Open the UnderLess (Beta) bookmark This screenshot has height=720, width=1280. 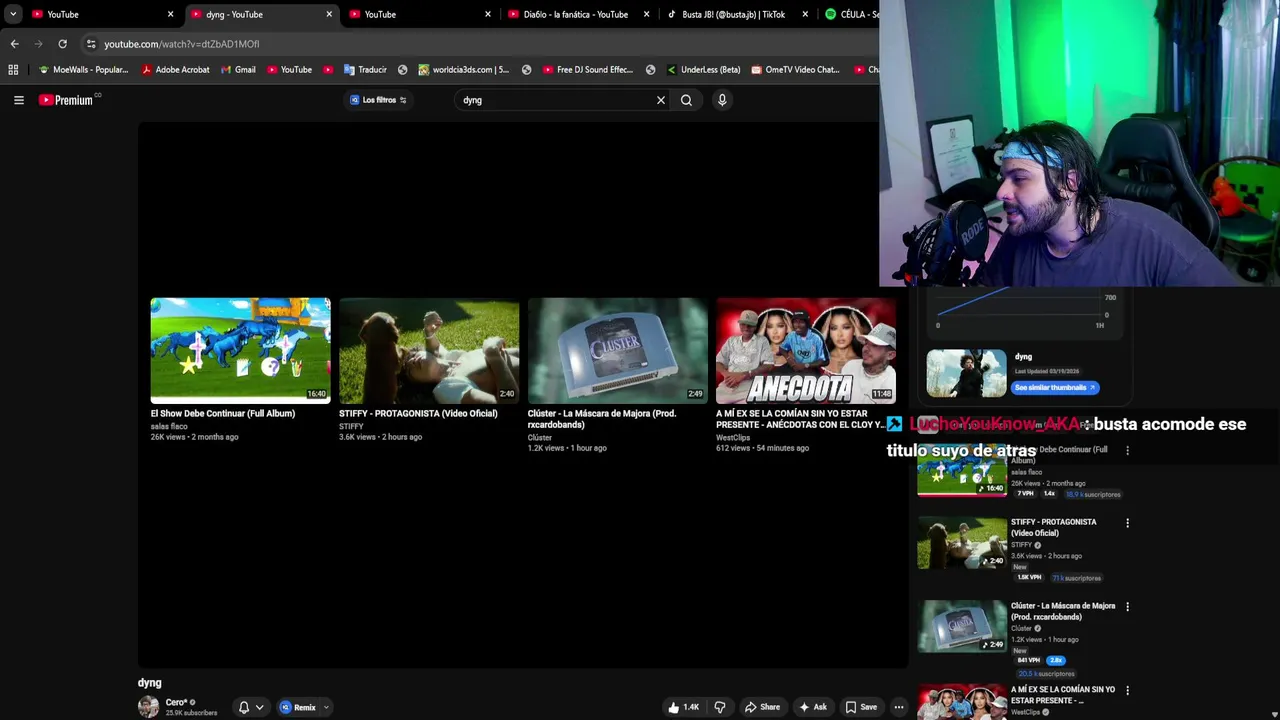click(703, 70)
